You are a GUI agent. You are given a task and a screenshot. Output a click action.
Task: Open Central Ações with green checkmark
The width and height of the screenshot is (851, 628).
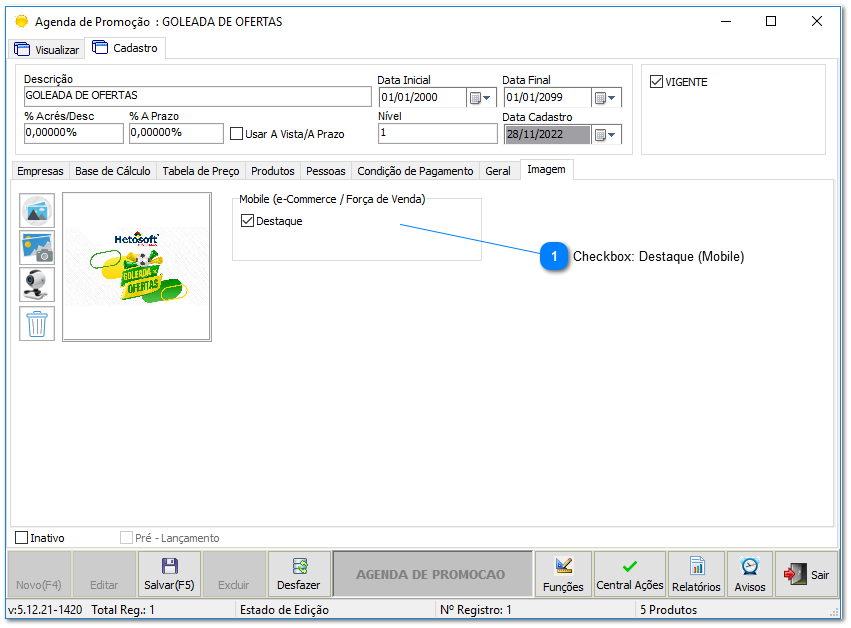[629, 575]
